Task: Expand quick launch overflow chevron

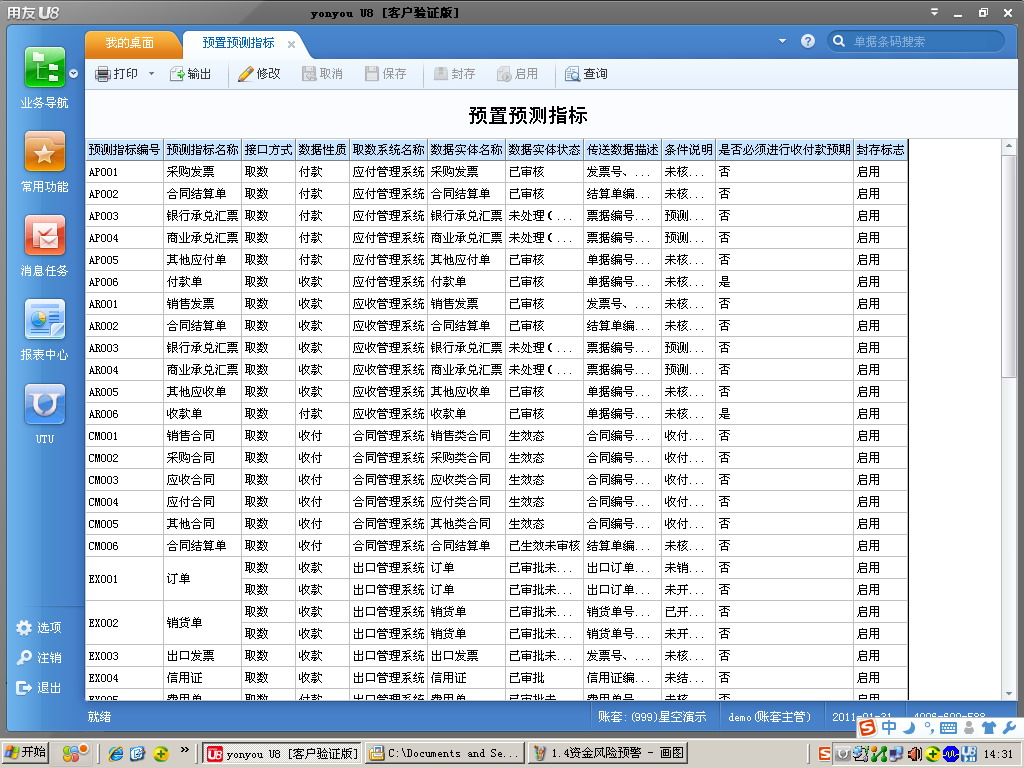Action: [x=184, y=750]
